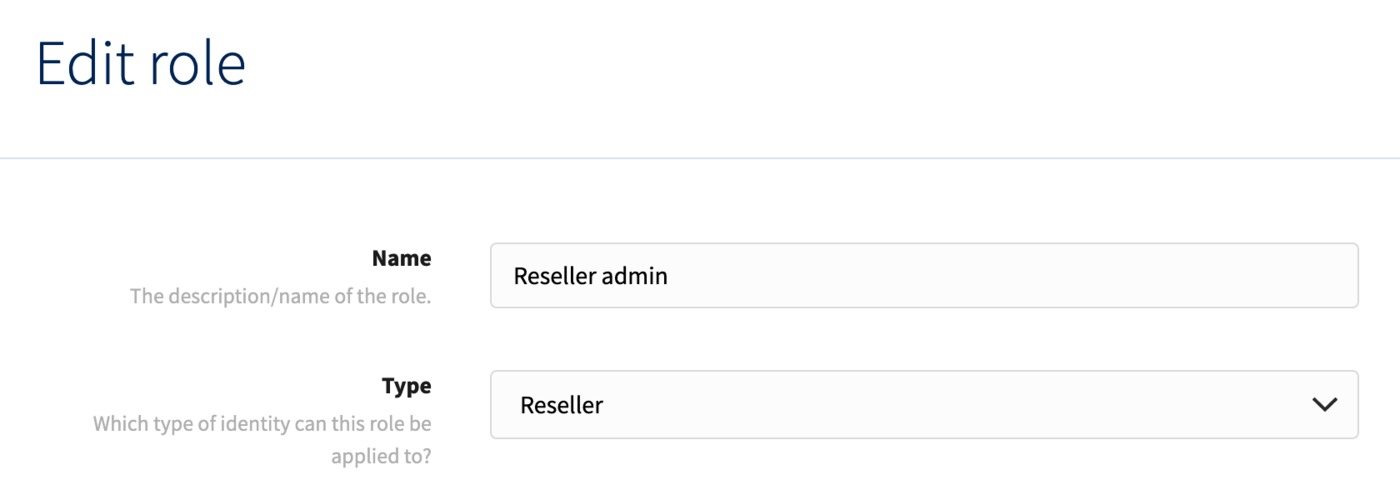
Task: Place cursor after 'admin' in Name field
Action: (669, 276)
